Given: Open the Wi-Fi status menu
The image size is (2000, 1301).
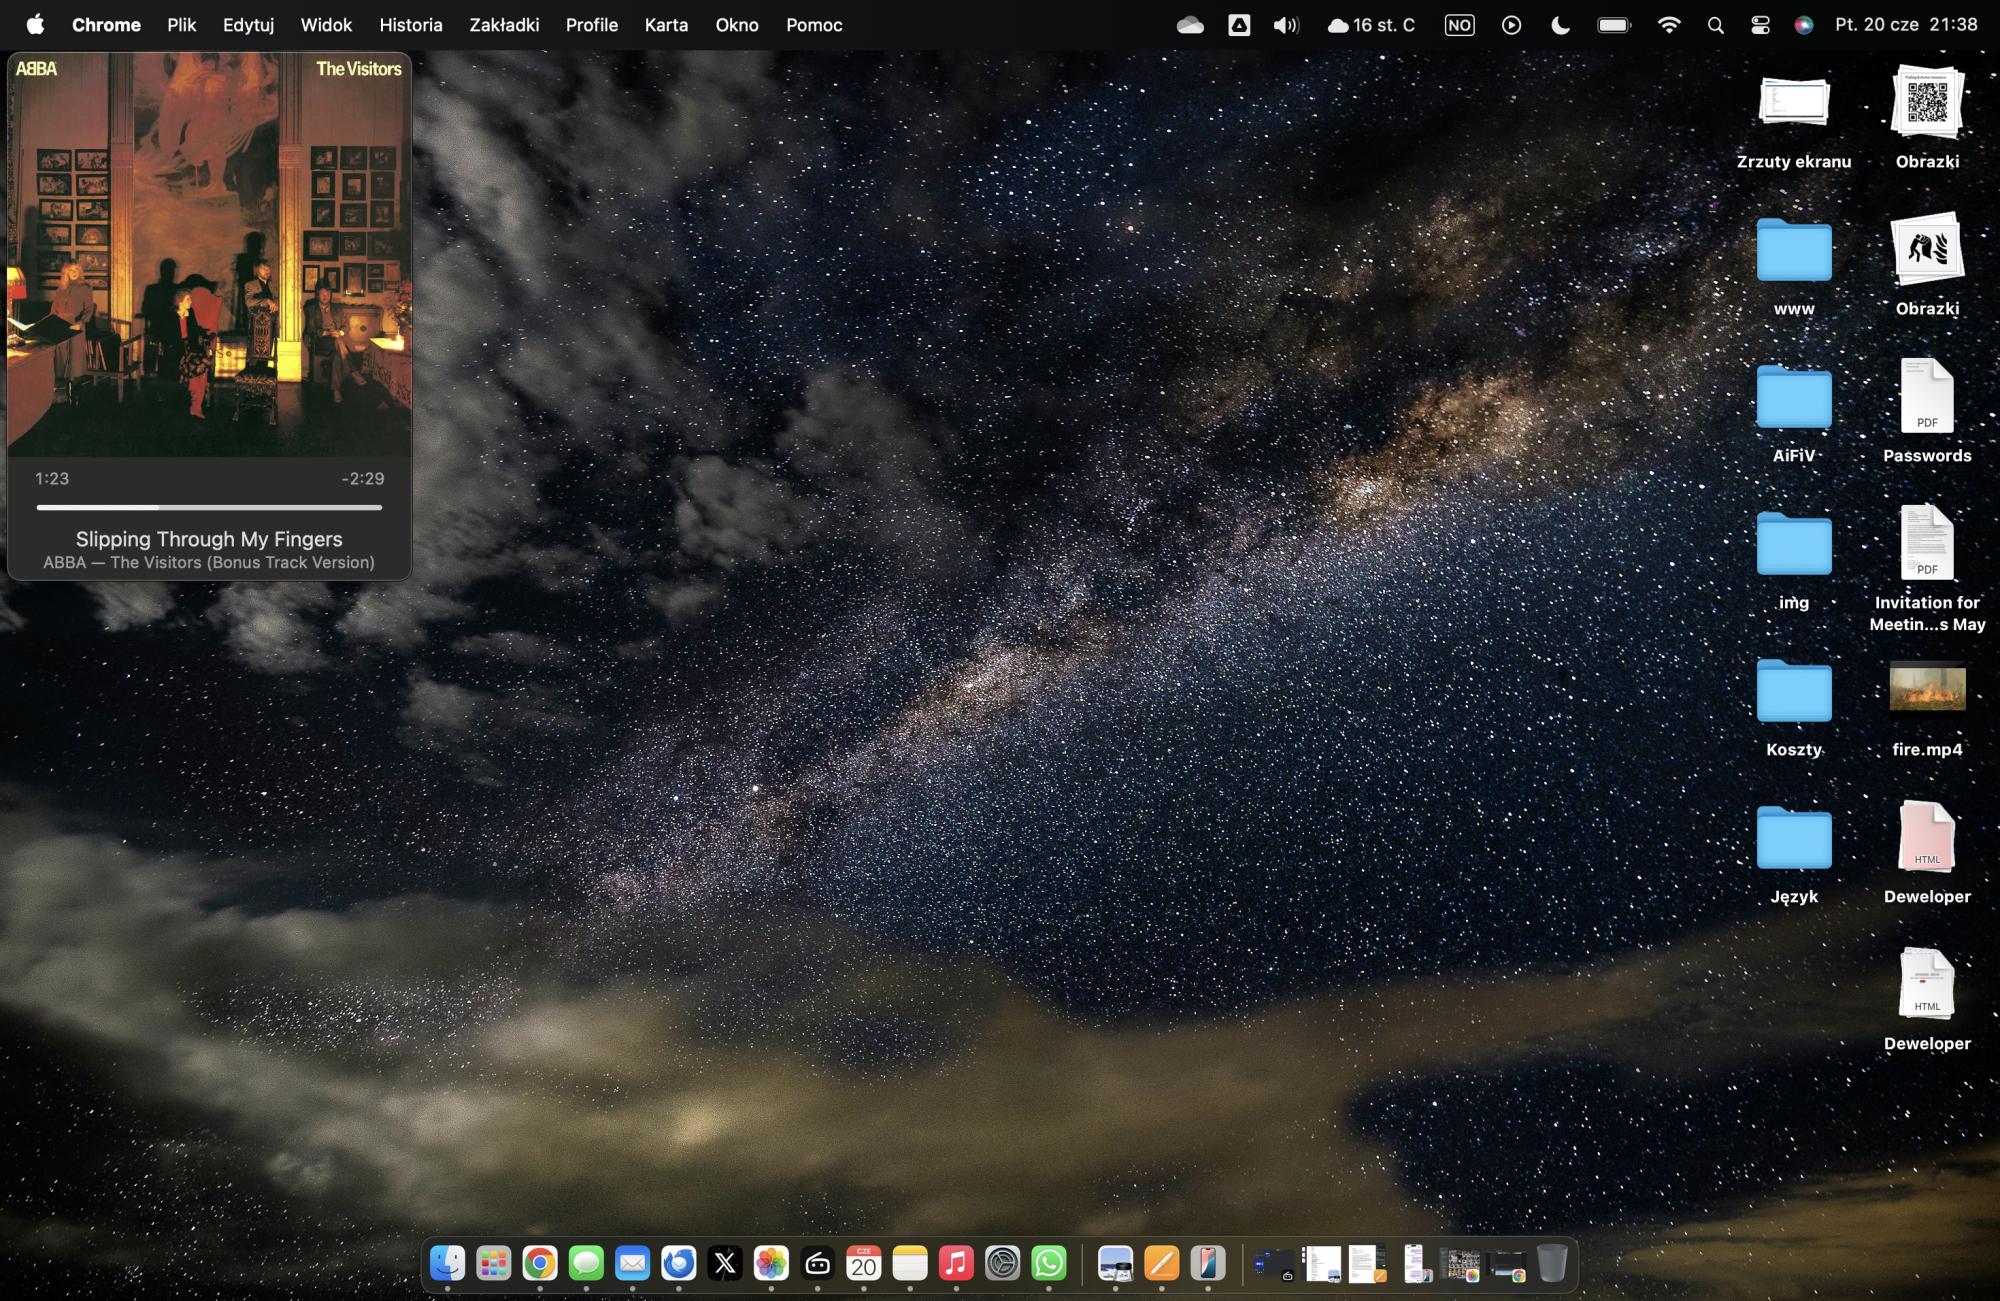Looking at the screenshot, I should click(x=1668, y=25).
